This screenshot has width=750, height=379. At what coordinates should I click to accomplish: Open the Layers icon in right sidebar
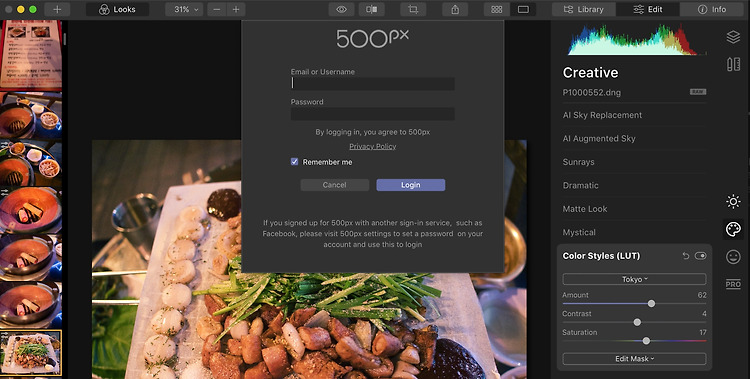point(733,37)
